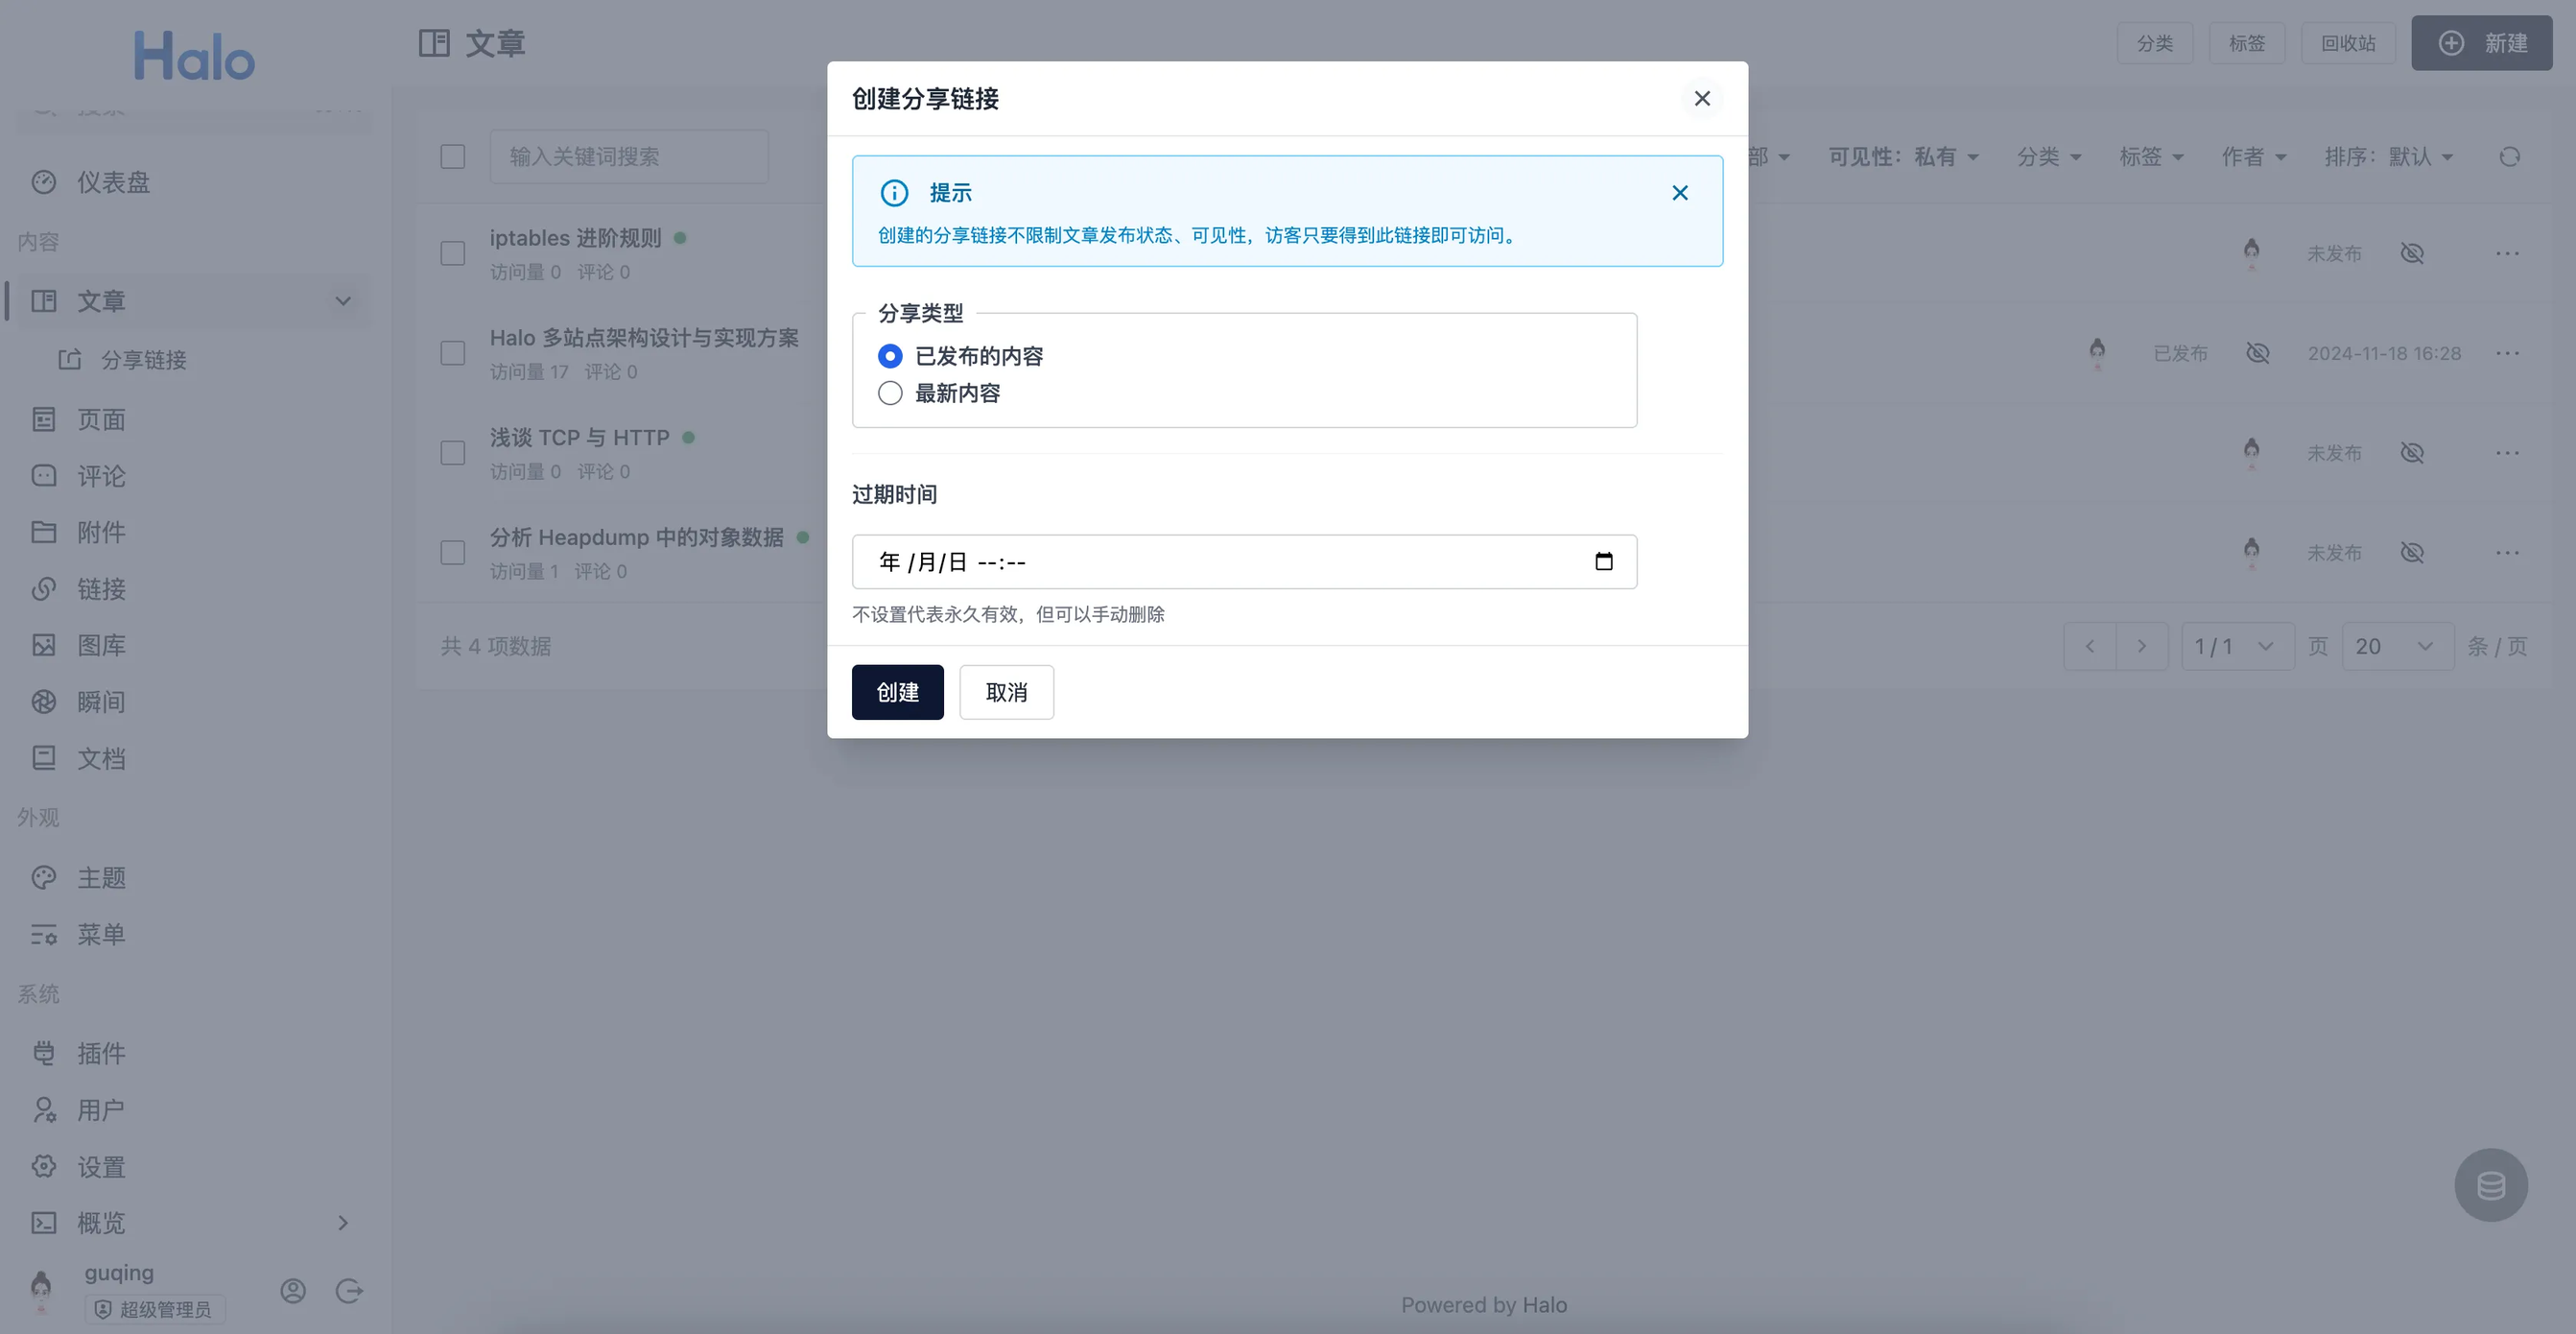This screenshot has width=2576, height=1334.
Task: Click the 取消 button
Action: (x=1006, y=692)
